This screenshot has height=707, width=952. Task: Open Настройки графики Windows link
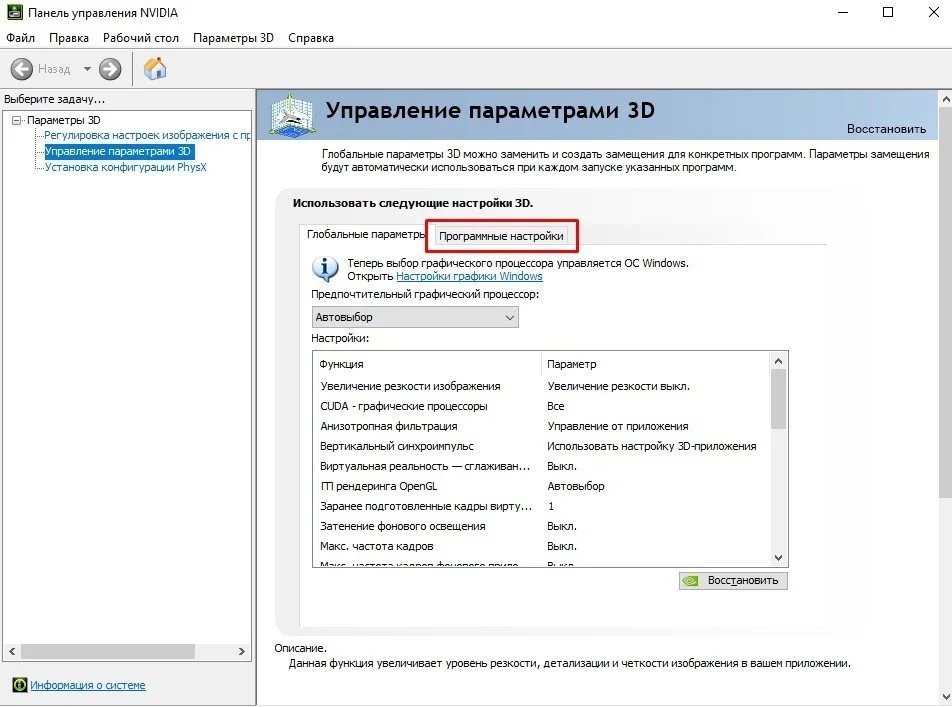click(469, 276)
